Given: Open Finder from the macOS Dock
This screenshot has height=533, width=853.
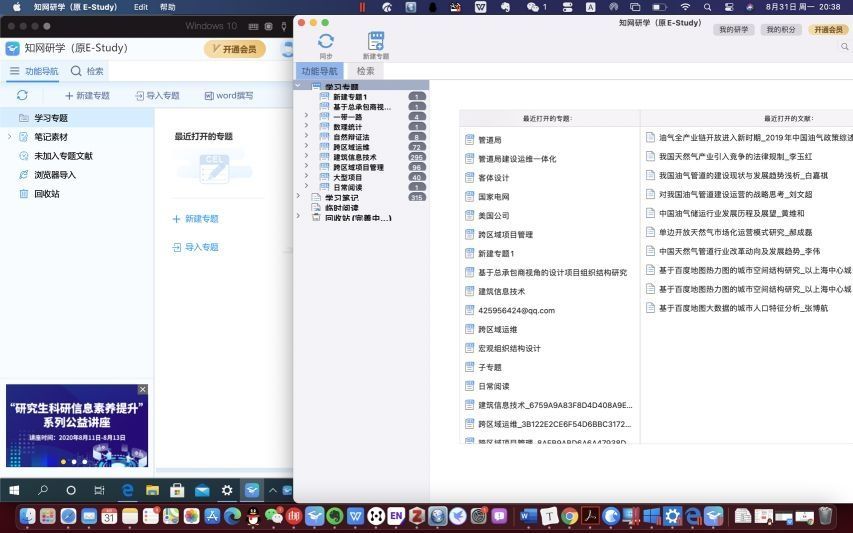Looking at the screenshot, I should coord(27,516).
